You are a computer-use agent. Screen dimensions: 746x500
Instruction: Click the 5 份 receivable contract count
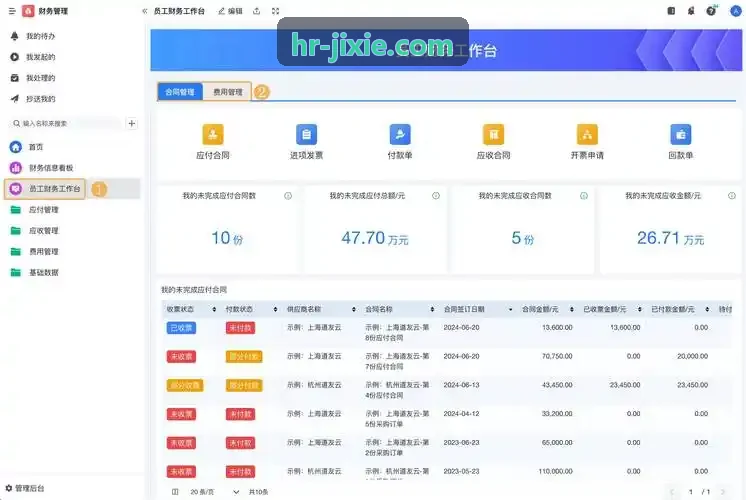[x=522, y=238]
